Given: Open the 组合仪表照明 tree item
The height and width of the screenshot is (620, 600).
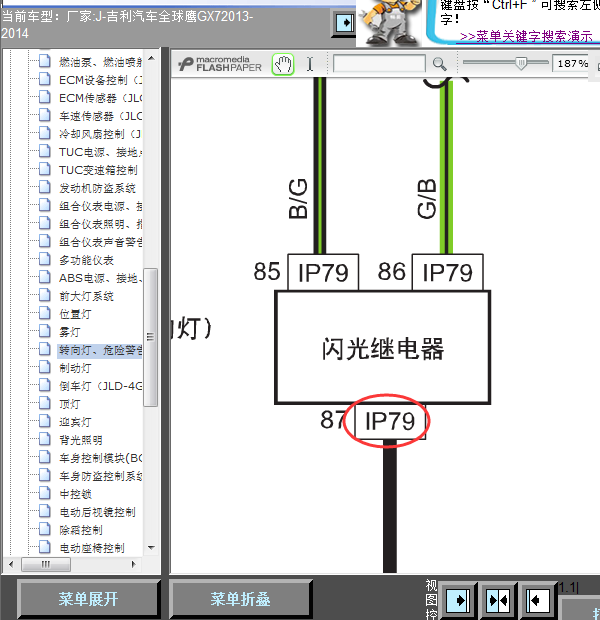Looking at the screenshot, I should click(100, 224).
